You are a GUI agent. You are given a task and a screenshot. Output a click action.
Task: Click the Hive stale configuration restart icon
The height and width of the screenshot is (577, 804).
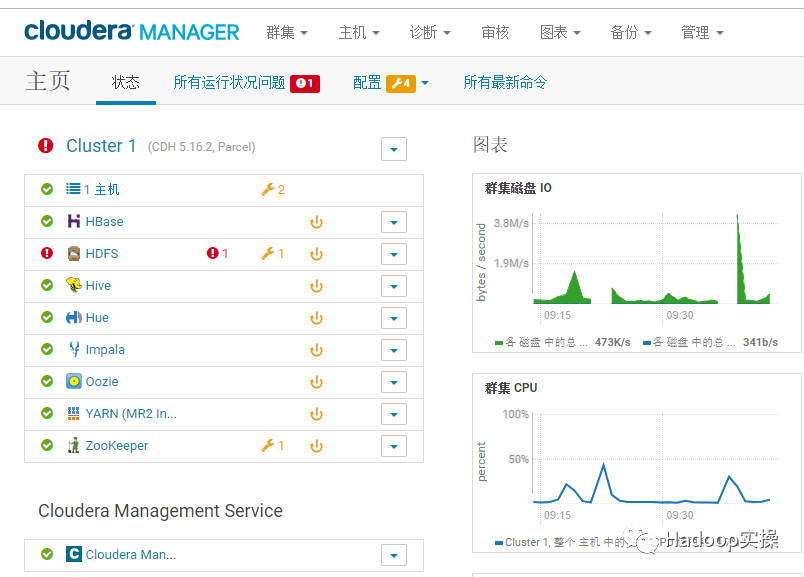click(x=316, y=286)
